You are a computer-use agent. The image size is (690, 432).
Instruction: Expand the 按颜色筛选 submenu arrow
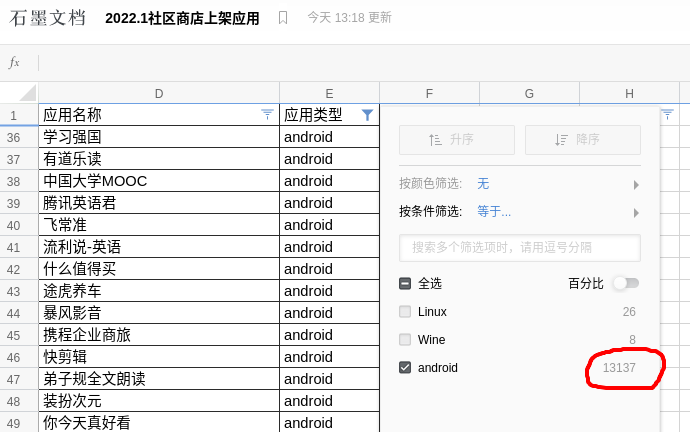tap(636, 185)
